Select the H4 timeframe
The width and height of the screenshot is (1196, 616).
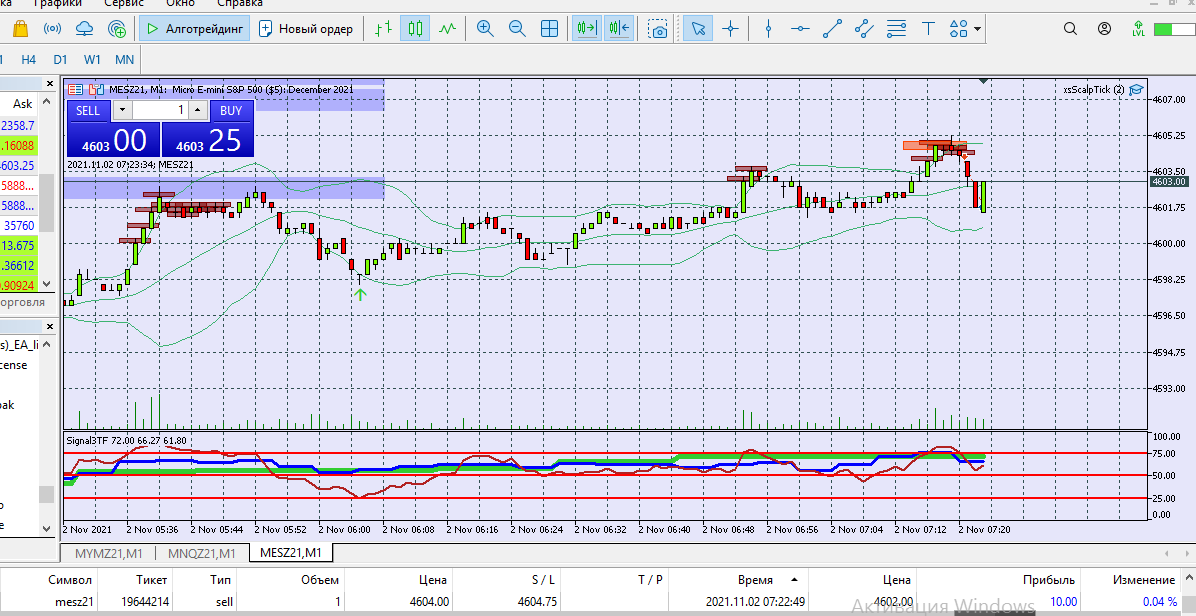tap(29, 59)
